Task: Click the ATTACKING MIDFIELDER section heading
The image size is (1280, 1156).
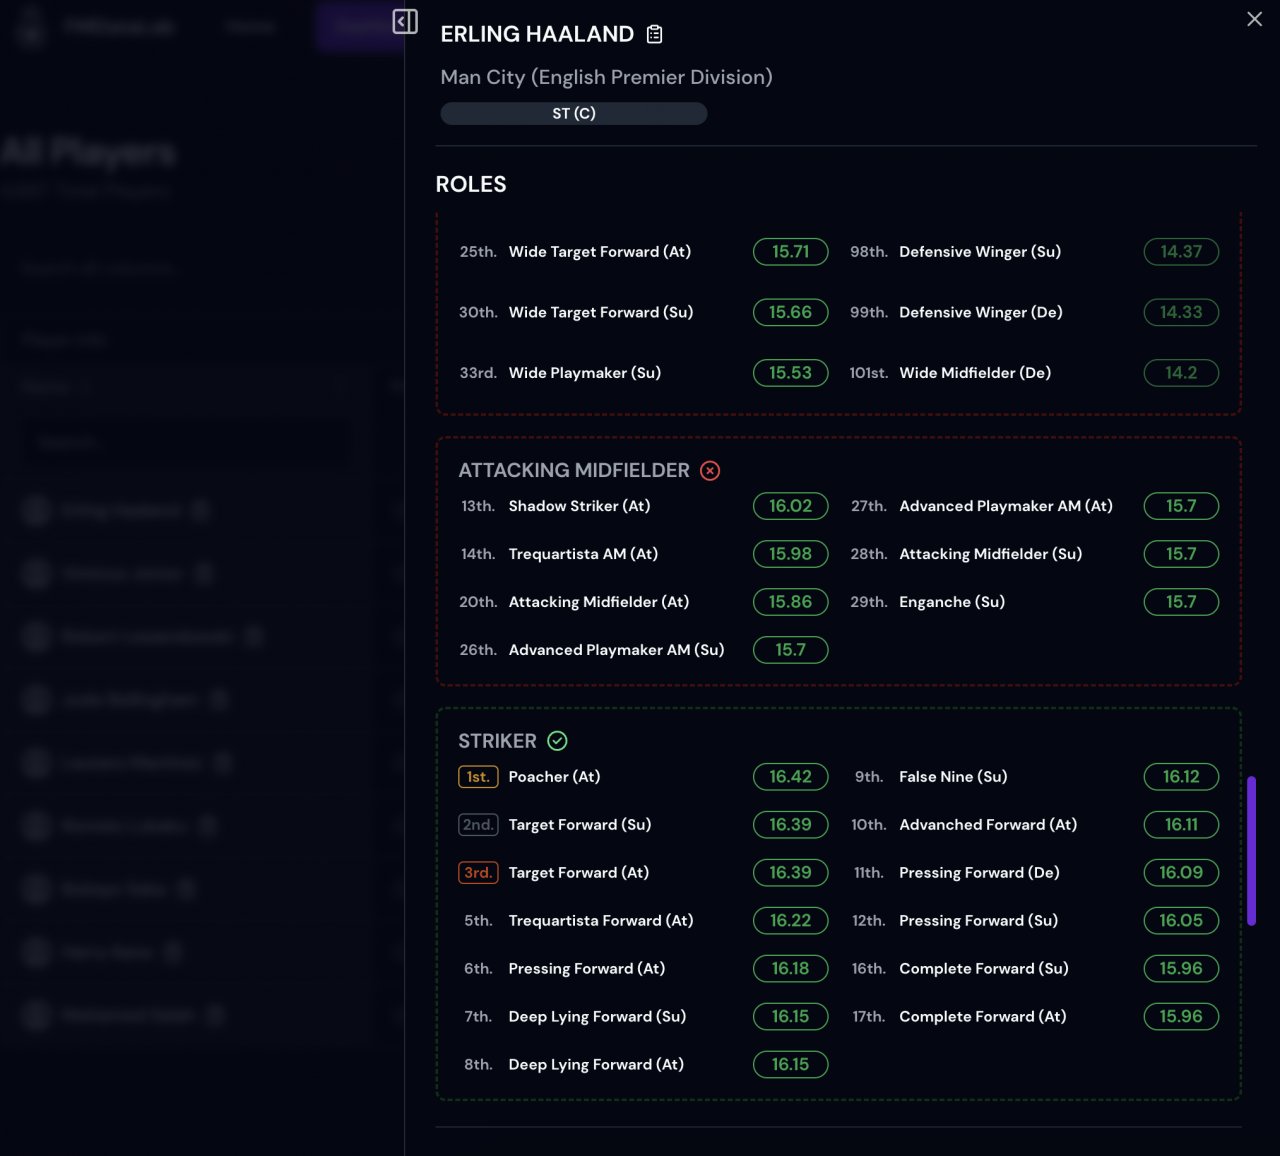Action: tap(574, 470)
